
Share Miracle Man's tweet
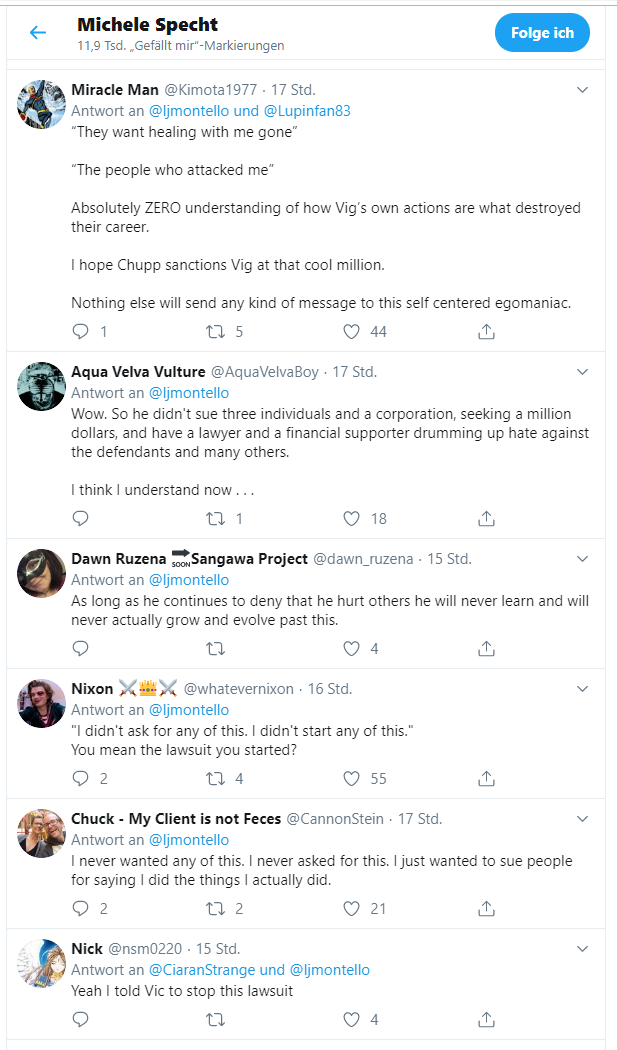click(486, 331)
